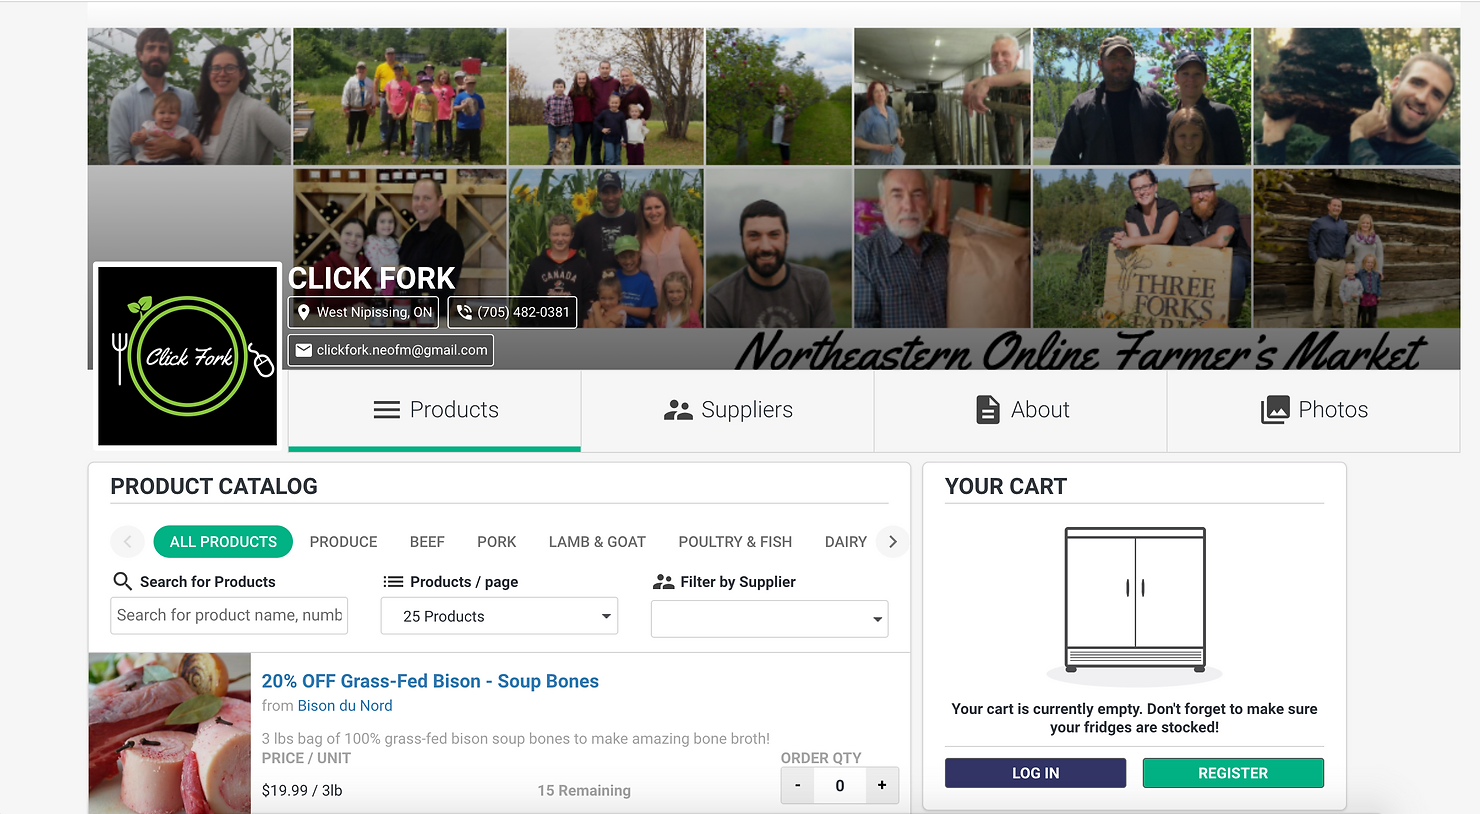Click the $19.99 / 3lb price text
Viewport: 1480px width, 814px height.
click(x=302, y=790)
